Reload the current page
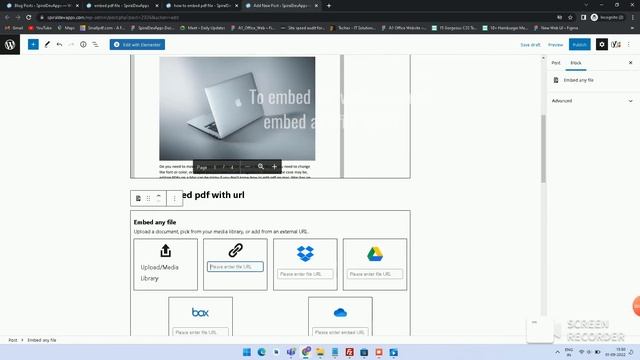This screenshot has width=640, height=360. pyautogui.click(x=29, y=18)
